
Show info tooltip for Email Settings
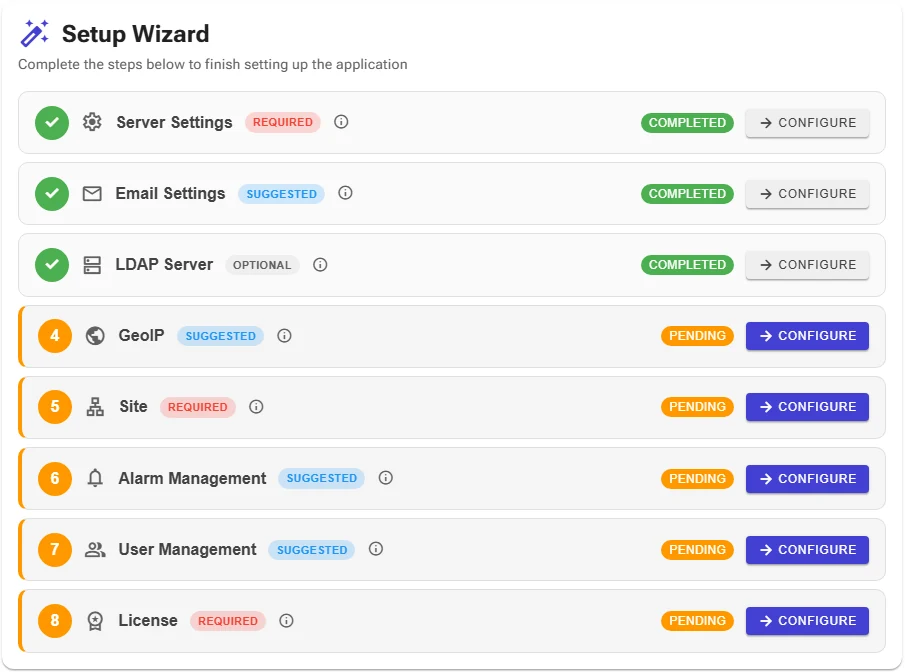345,193
